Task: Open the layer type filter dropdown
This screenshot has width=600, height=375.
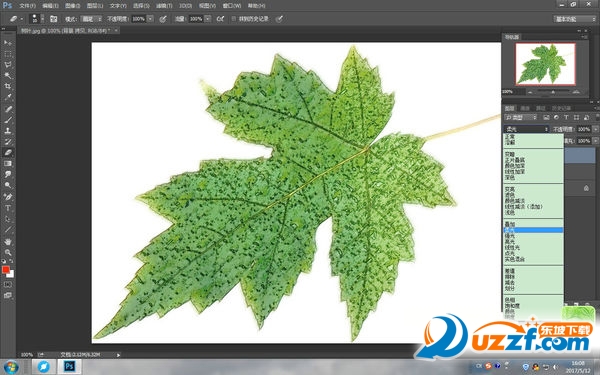Action: (x=521, y=117)
